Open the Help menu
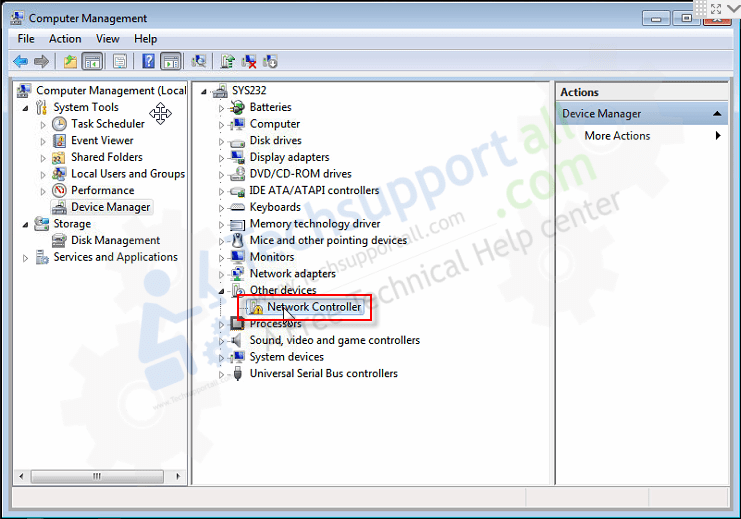This screenshot has height=519, width=741. (146, 39)
